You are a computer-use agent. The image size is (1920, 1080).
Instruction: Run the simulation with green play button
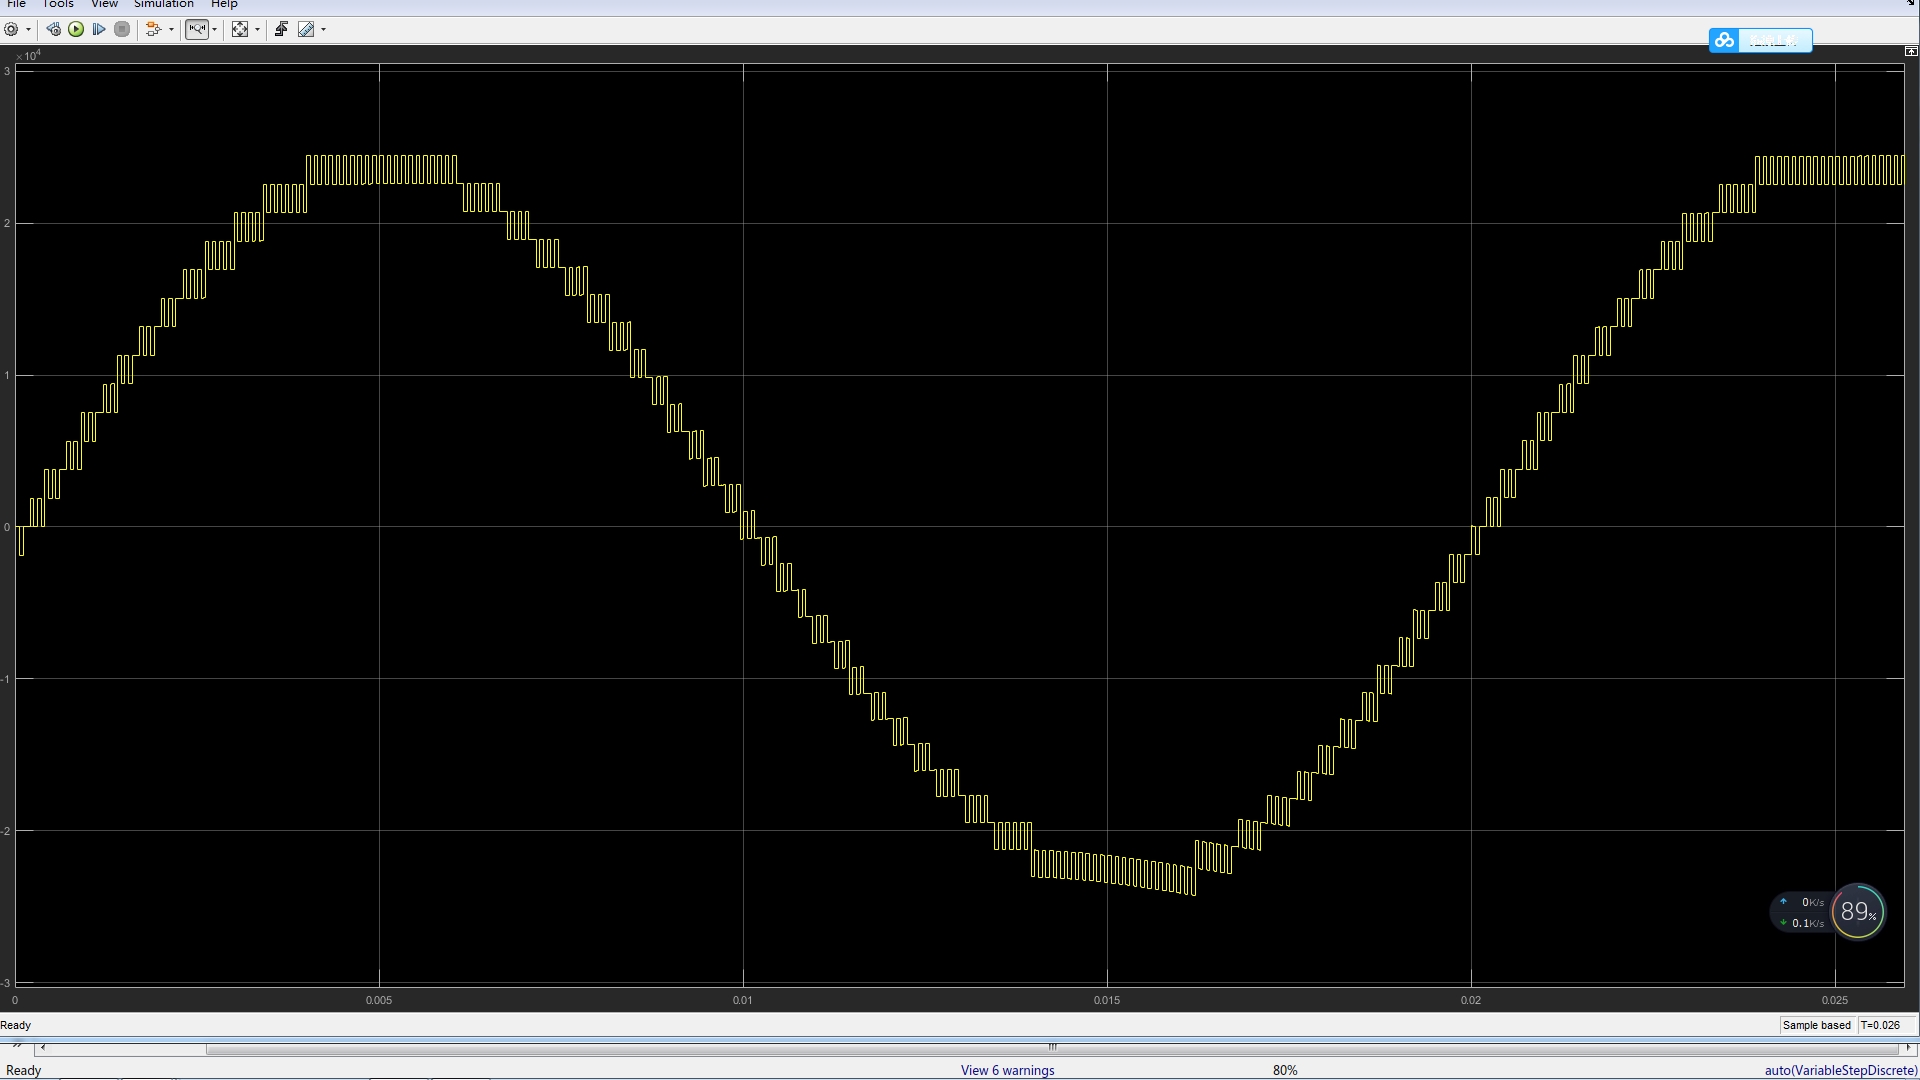pyautogui.click(x=76, y=29)
